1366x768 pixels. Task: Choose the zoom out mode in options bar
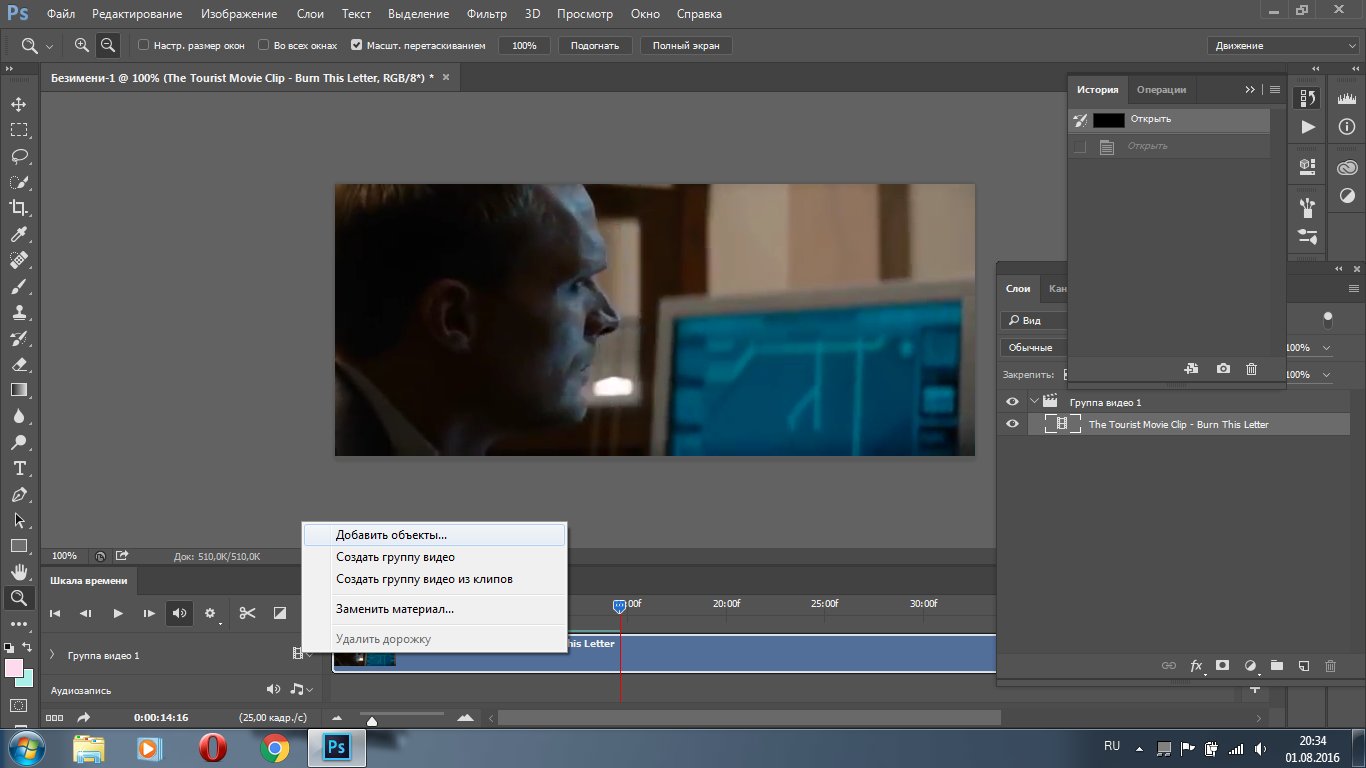click(107, 45)
